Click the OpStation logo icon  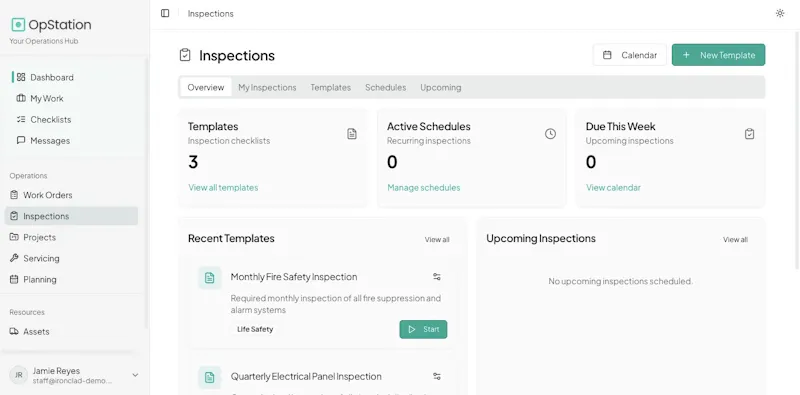click(x=18, y=24)
